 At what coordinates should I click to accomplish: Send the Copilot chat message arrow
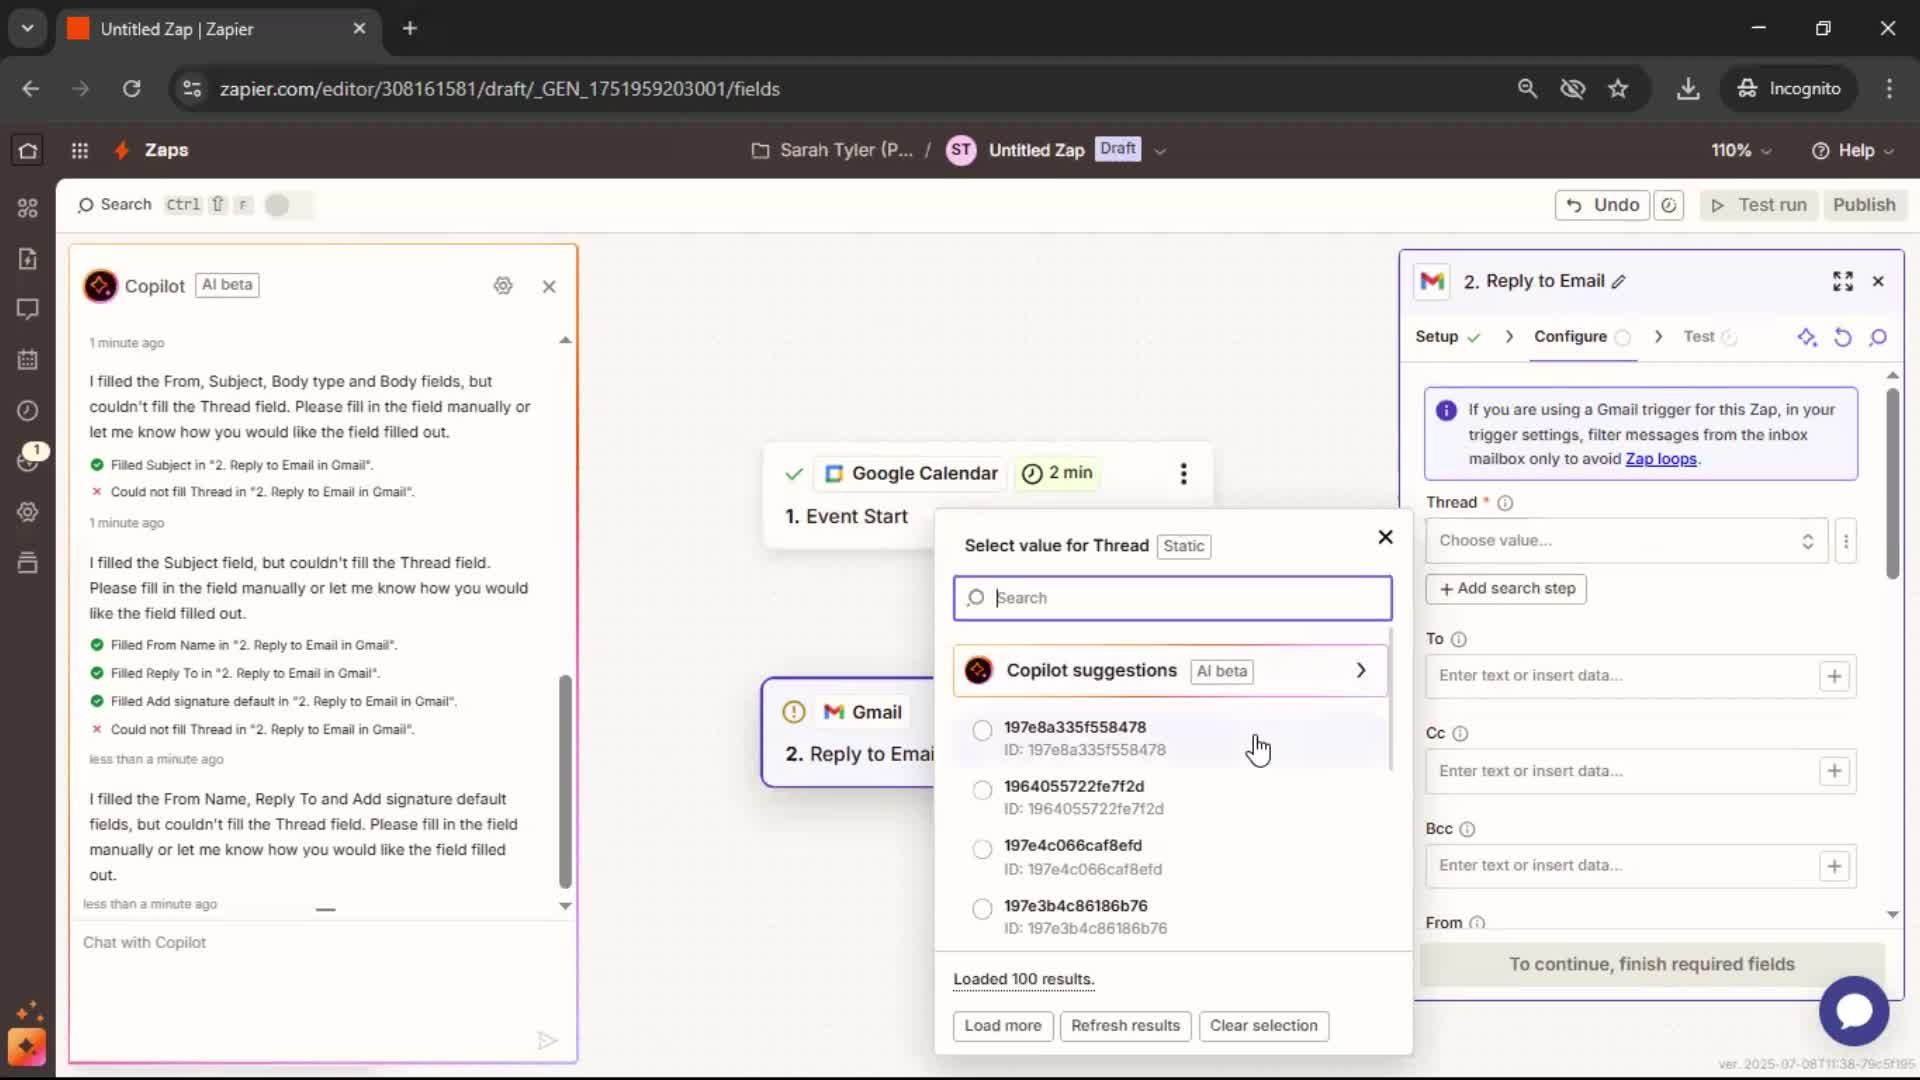click(547, 1041)
